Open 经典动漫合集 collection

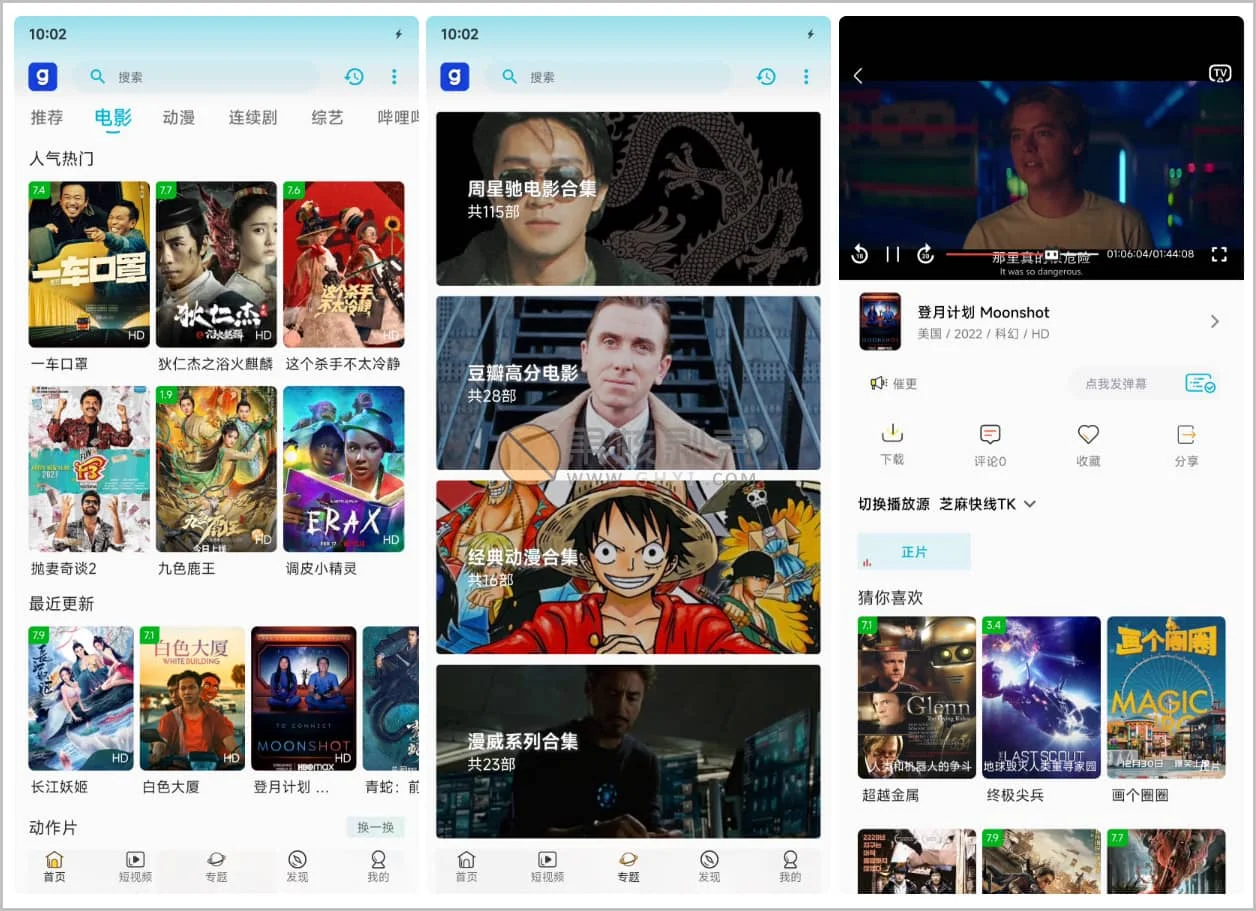click(628, 567)
